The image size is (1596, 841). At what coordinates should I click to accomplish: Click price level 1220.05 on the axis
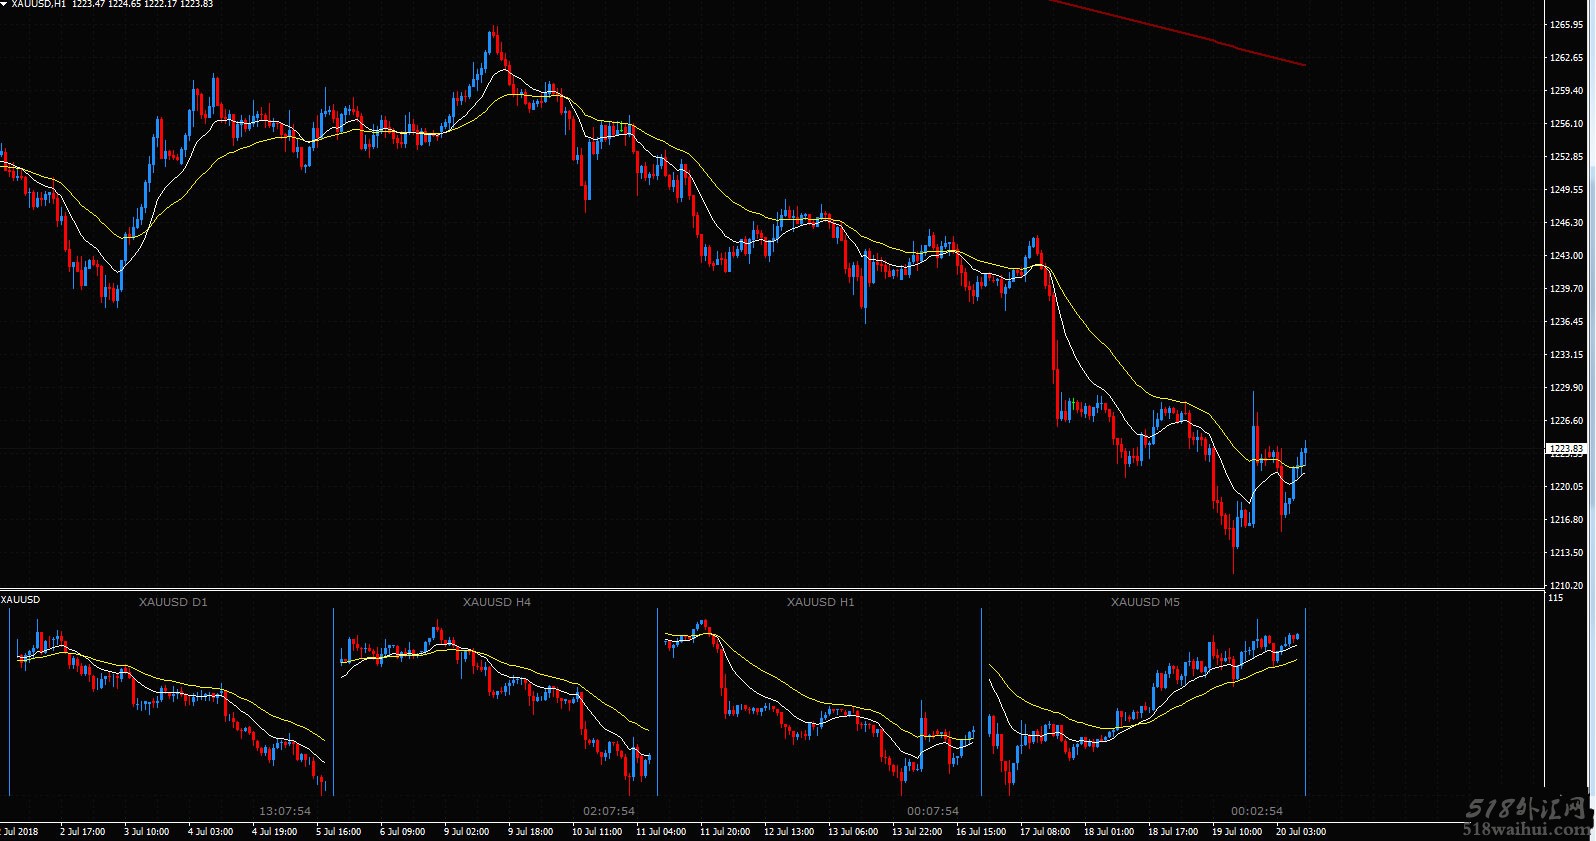1566,487
